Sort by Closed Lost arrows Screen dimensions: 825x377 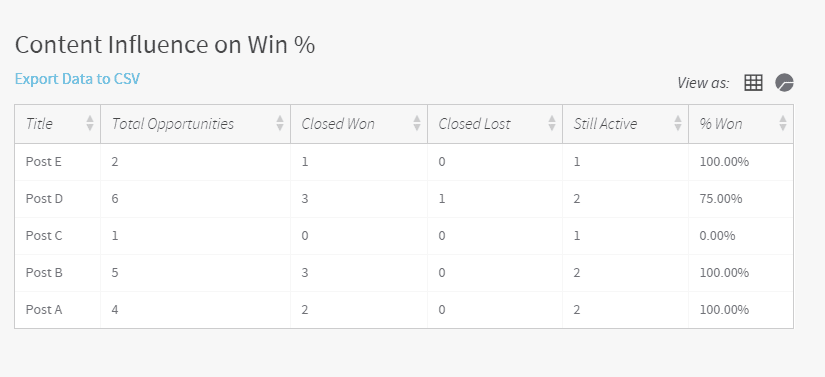[x=552, y=123]
